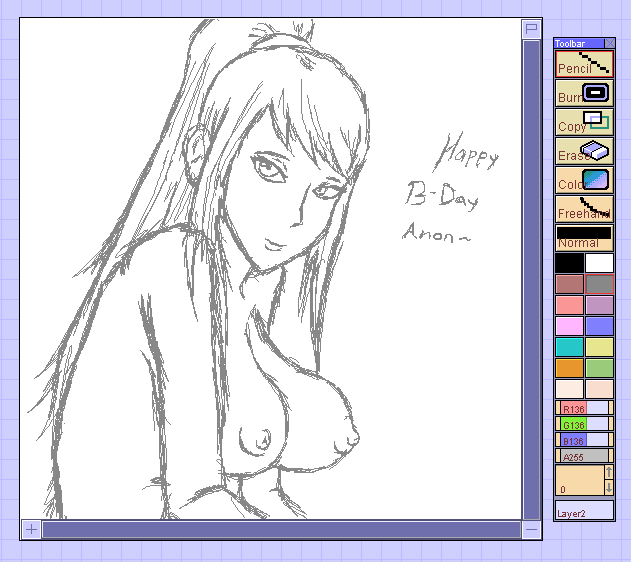
Task: Pick the white color swatch
Action: (x=599, y=263)
